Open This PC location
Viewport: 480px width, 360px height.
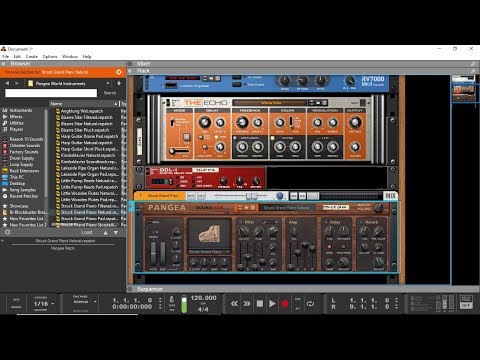coord(17,177)
